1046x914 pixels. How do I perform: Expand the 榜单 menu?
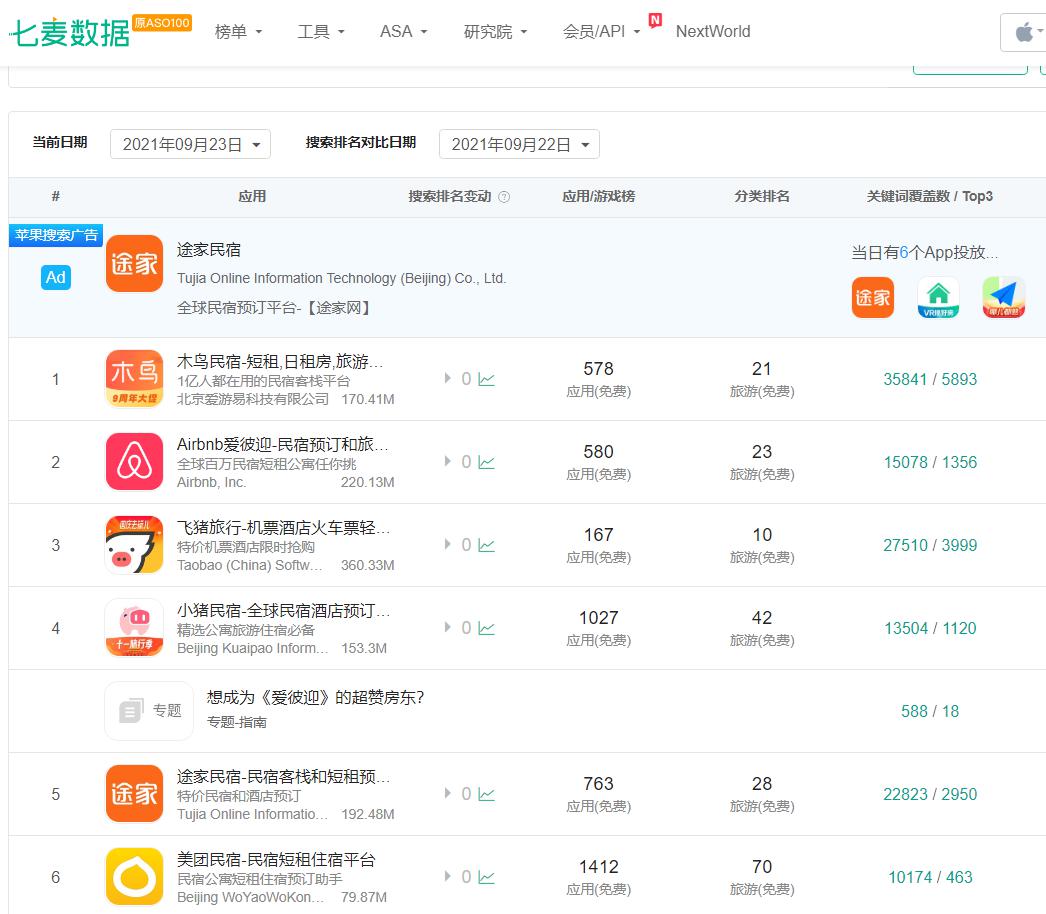pos(238,31)
